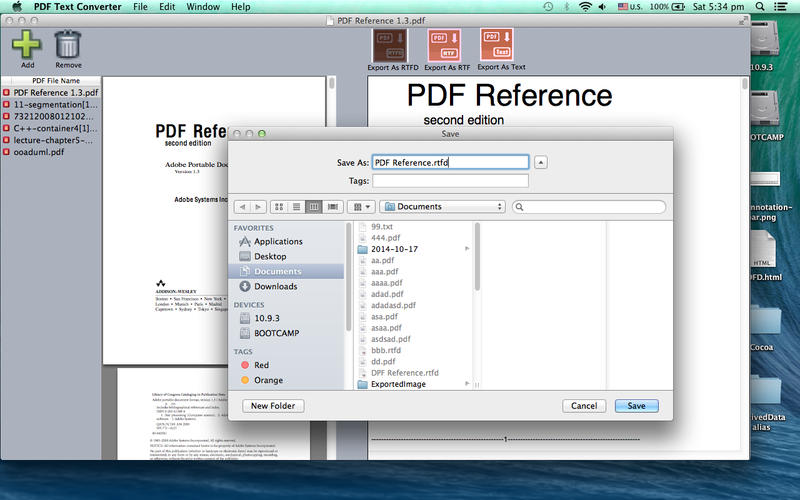Image resolution: width=800 pixels, height=500 pixels.
Task: Switch save dialog to list view
Action: [x=297, y=207]
